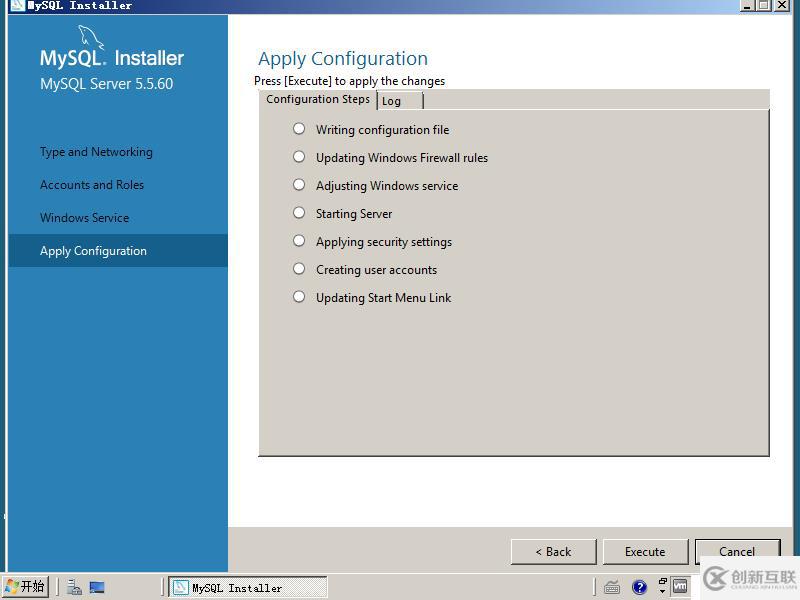
Task: Click the 'Updating Windows Firewall rules' label
Action: (x=402, y=158)
